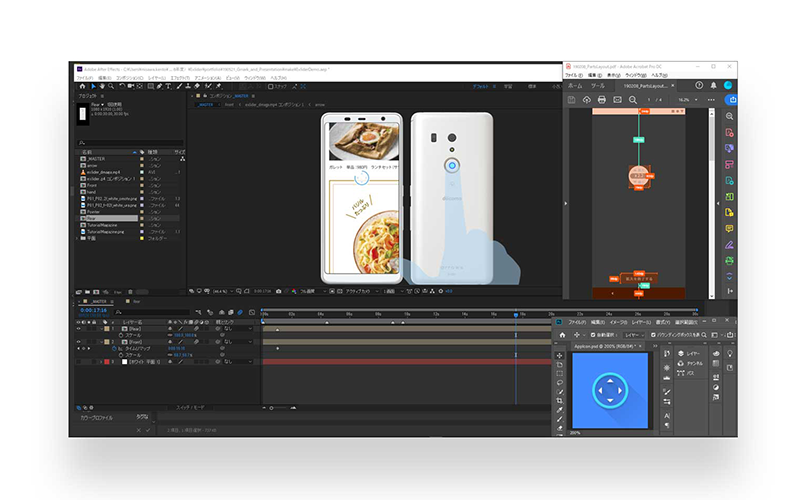Select the Rotation tool in After Effects
Screen dimensions: 800x500
tap(122, 87)
